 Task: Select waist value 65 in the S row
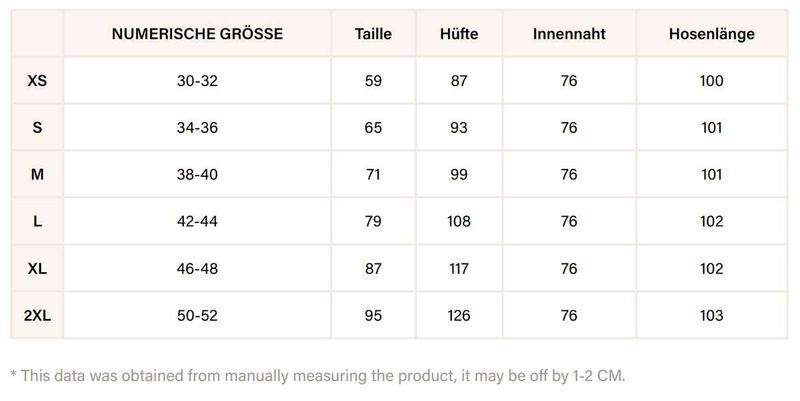(373, 127)
